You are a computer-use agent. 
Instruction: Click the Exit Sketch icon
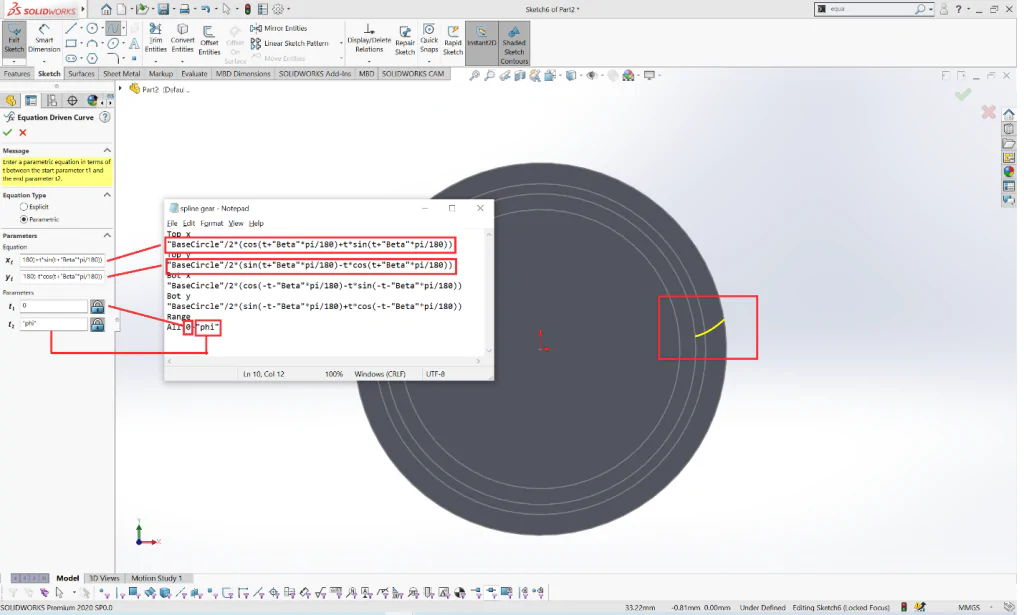click(14, 39)
